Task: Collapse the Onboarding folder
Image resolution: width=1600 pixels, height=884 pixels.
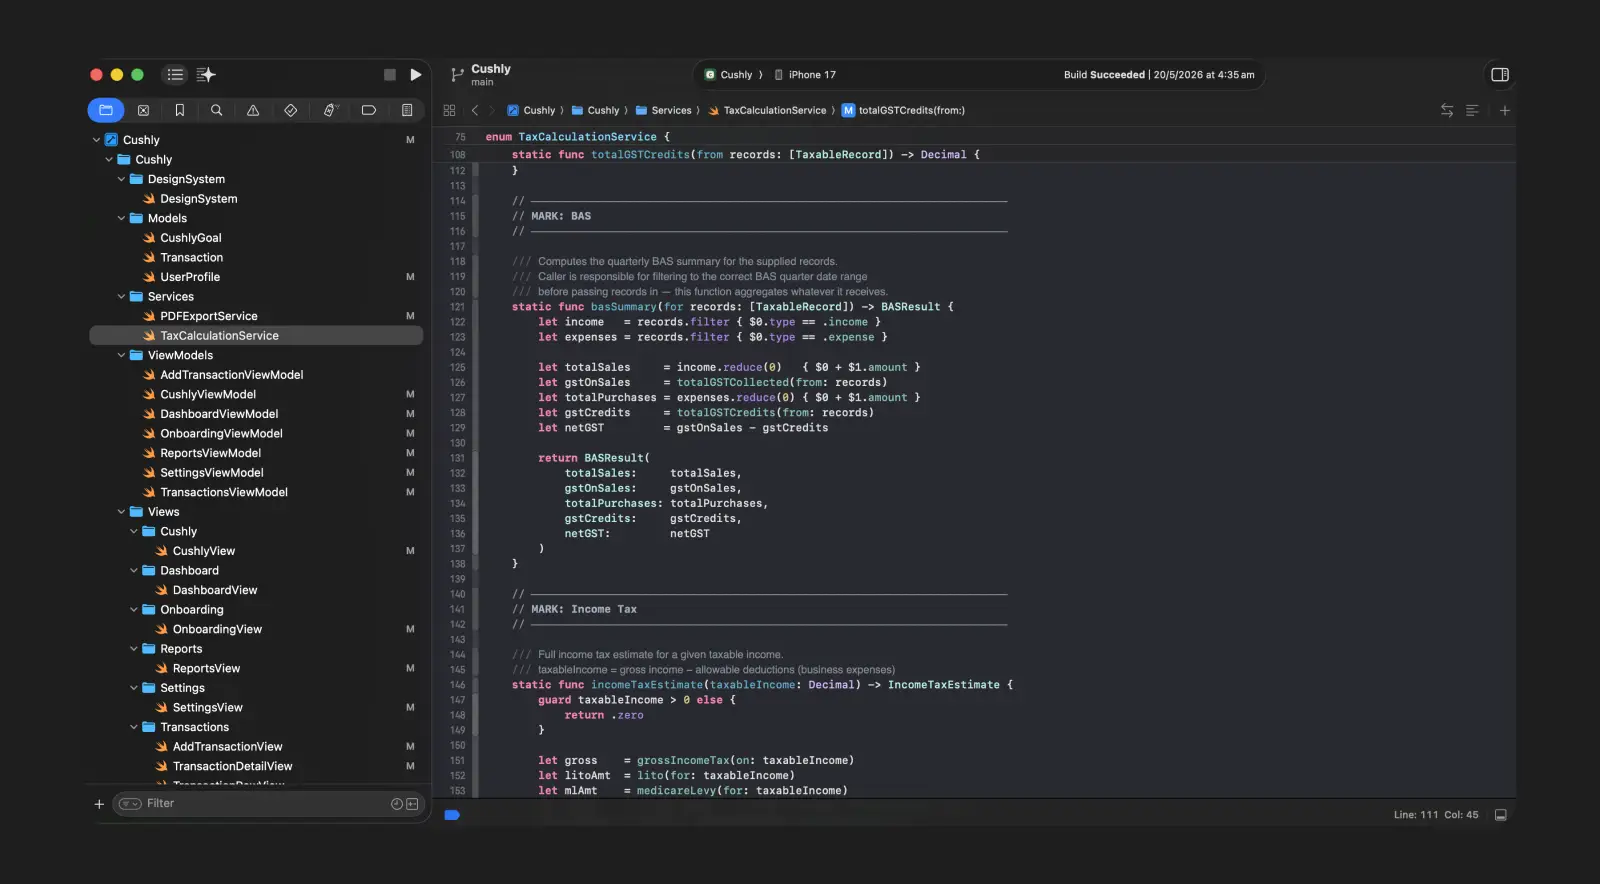Action: click(134, 610)
